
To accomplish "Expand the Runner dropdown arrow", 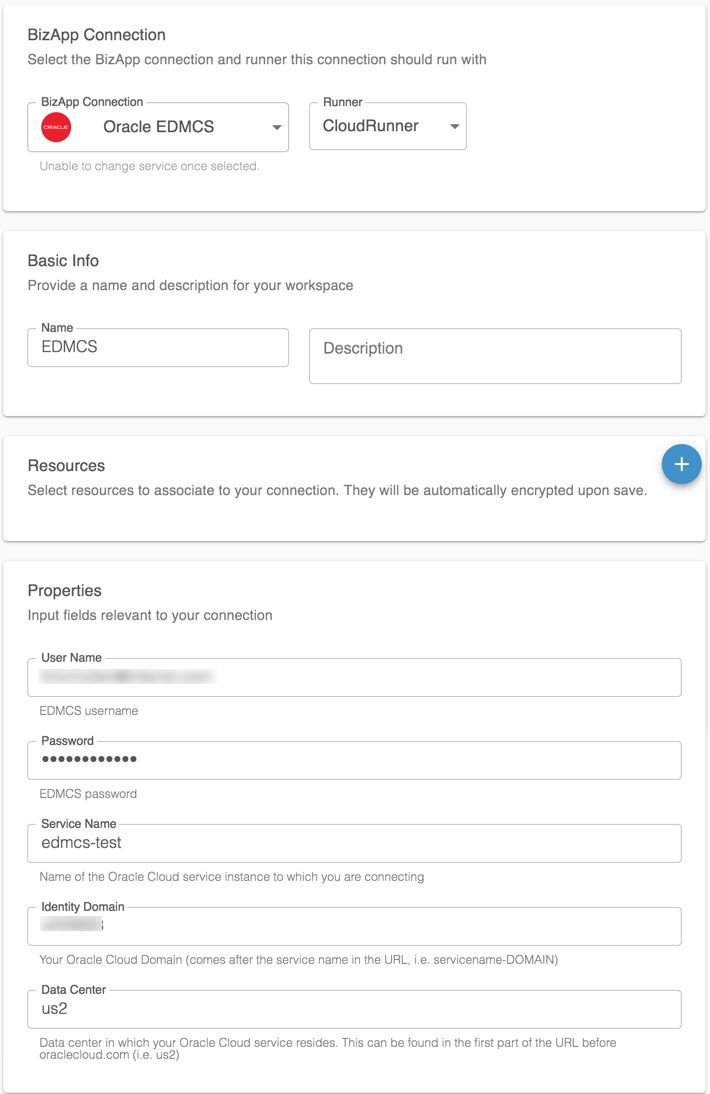I will 454,127.
